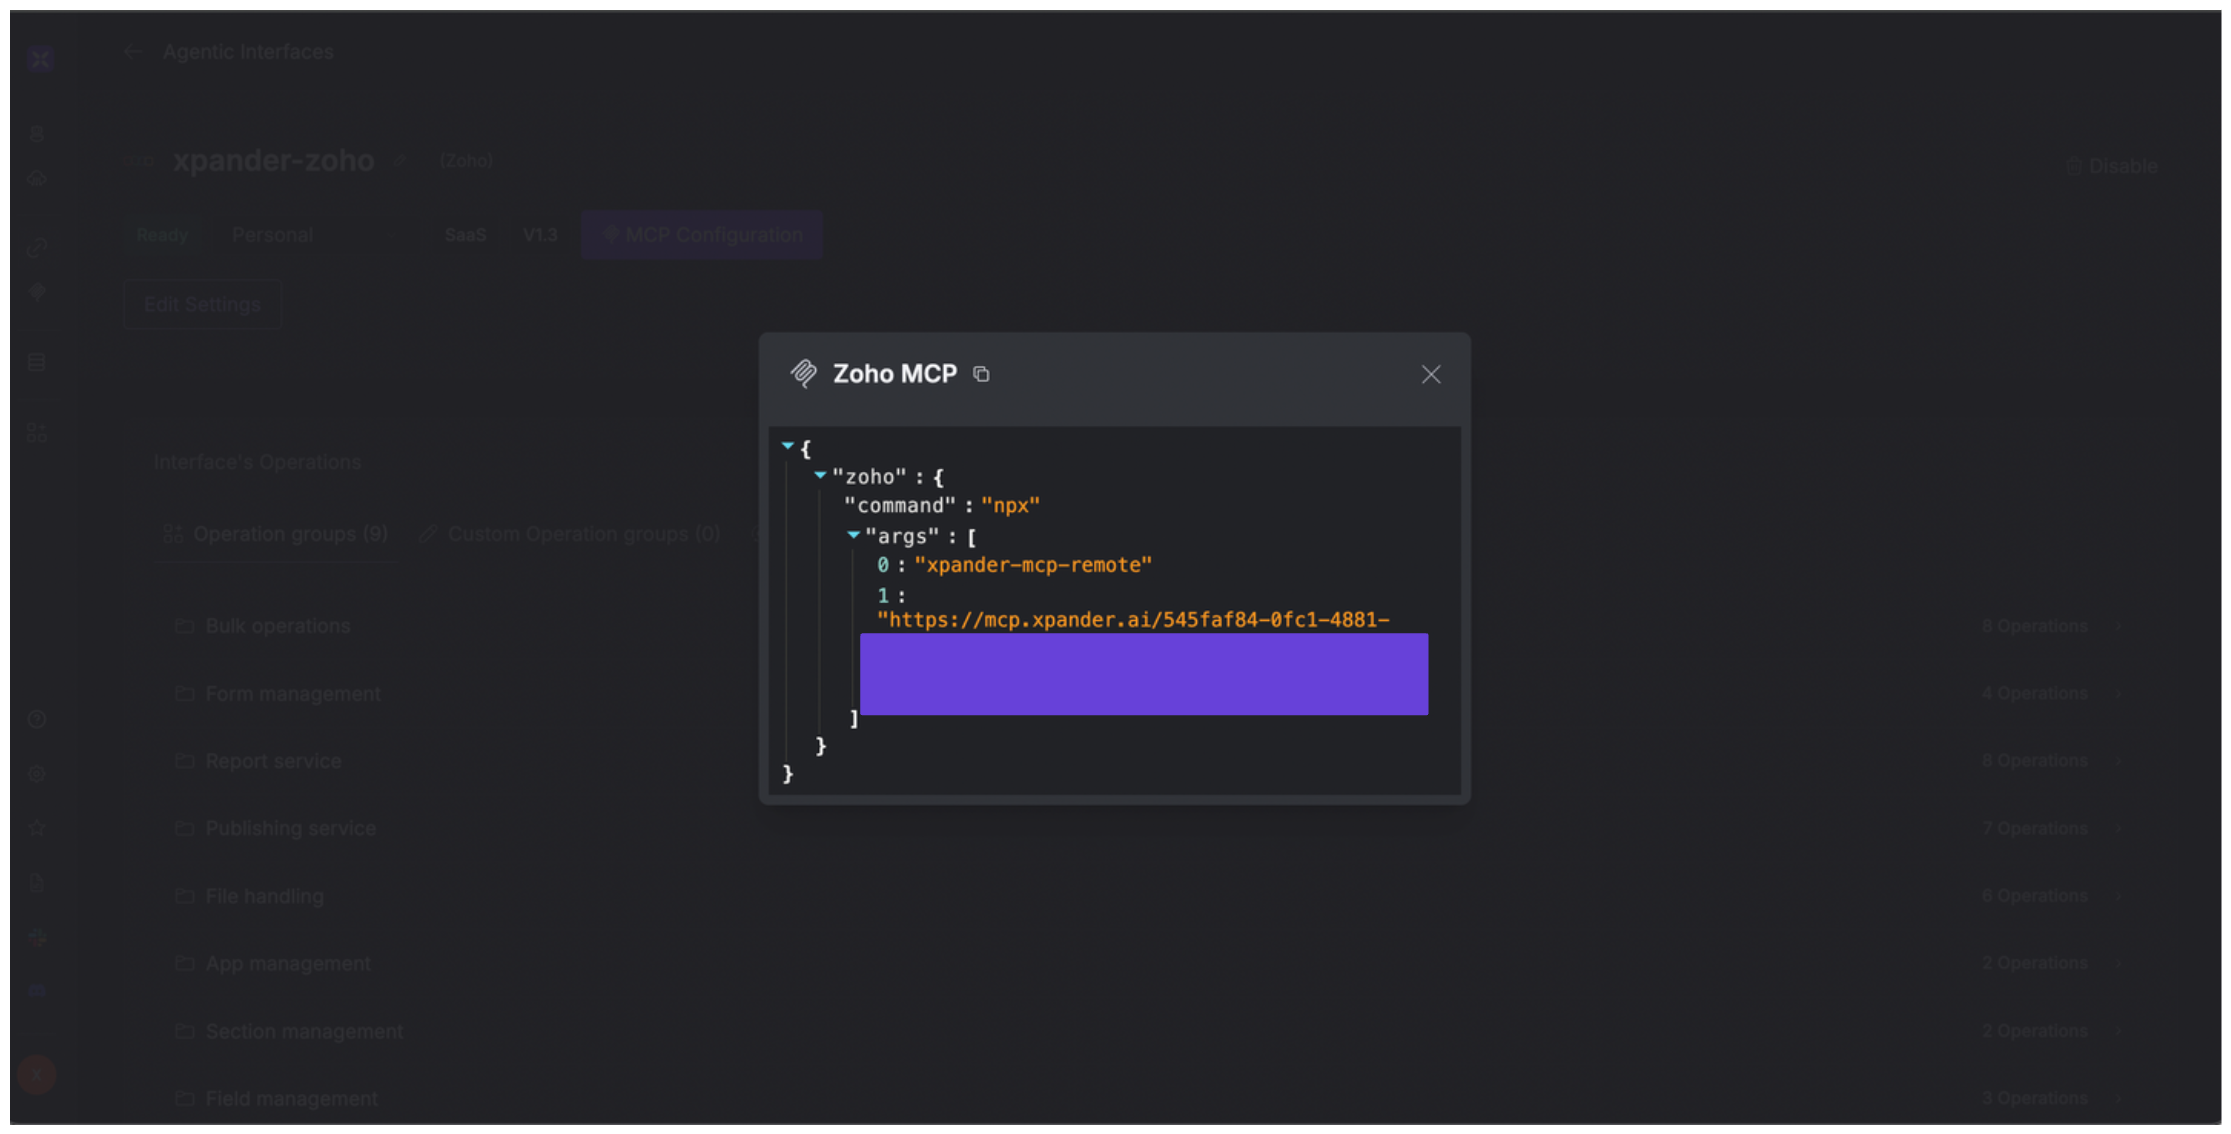Open the Field management group

tap(1150, 1099)
